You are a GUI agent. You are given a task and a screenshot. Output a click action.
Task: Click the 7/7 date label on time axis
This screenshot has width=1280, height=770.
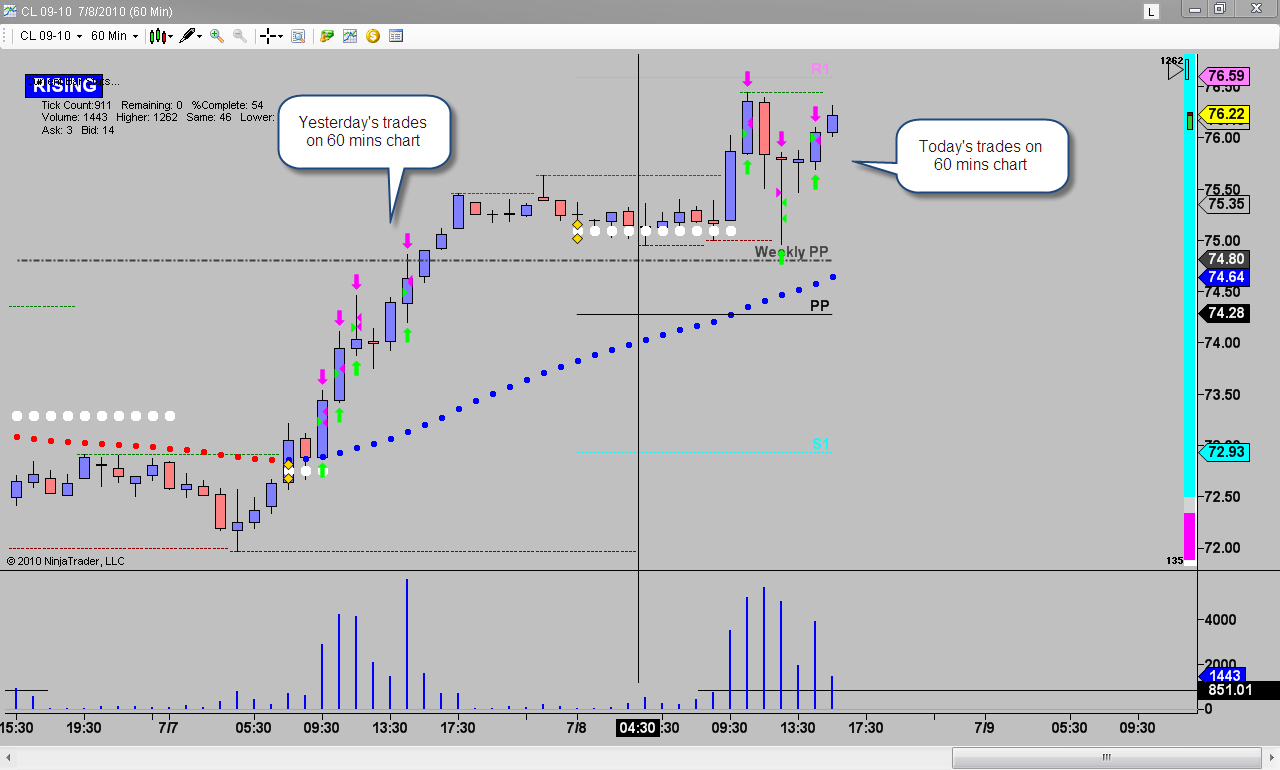(168, 727)
